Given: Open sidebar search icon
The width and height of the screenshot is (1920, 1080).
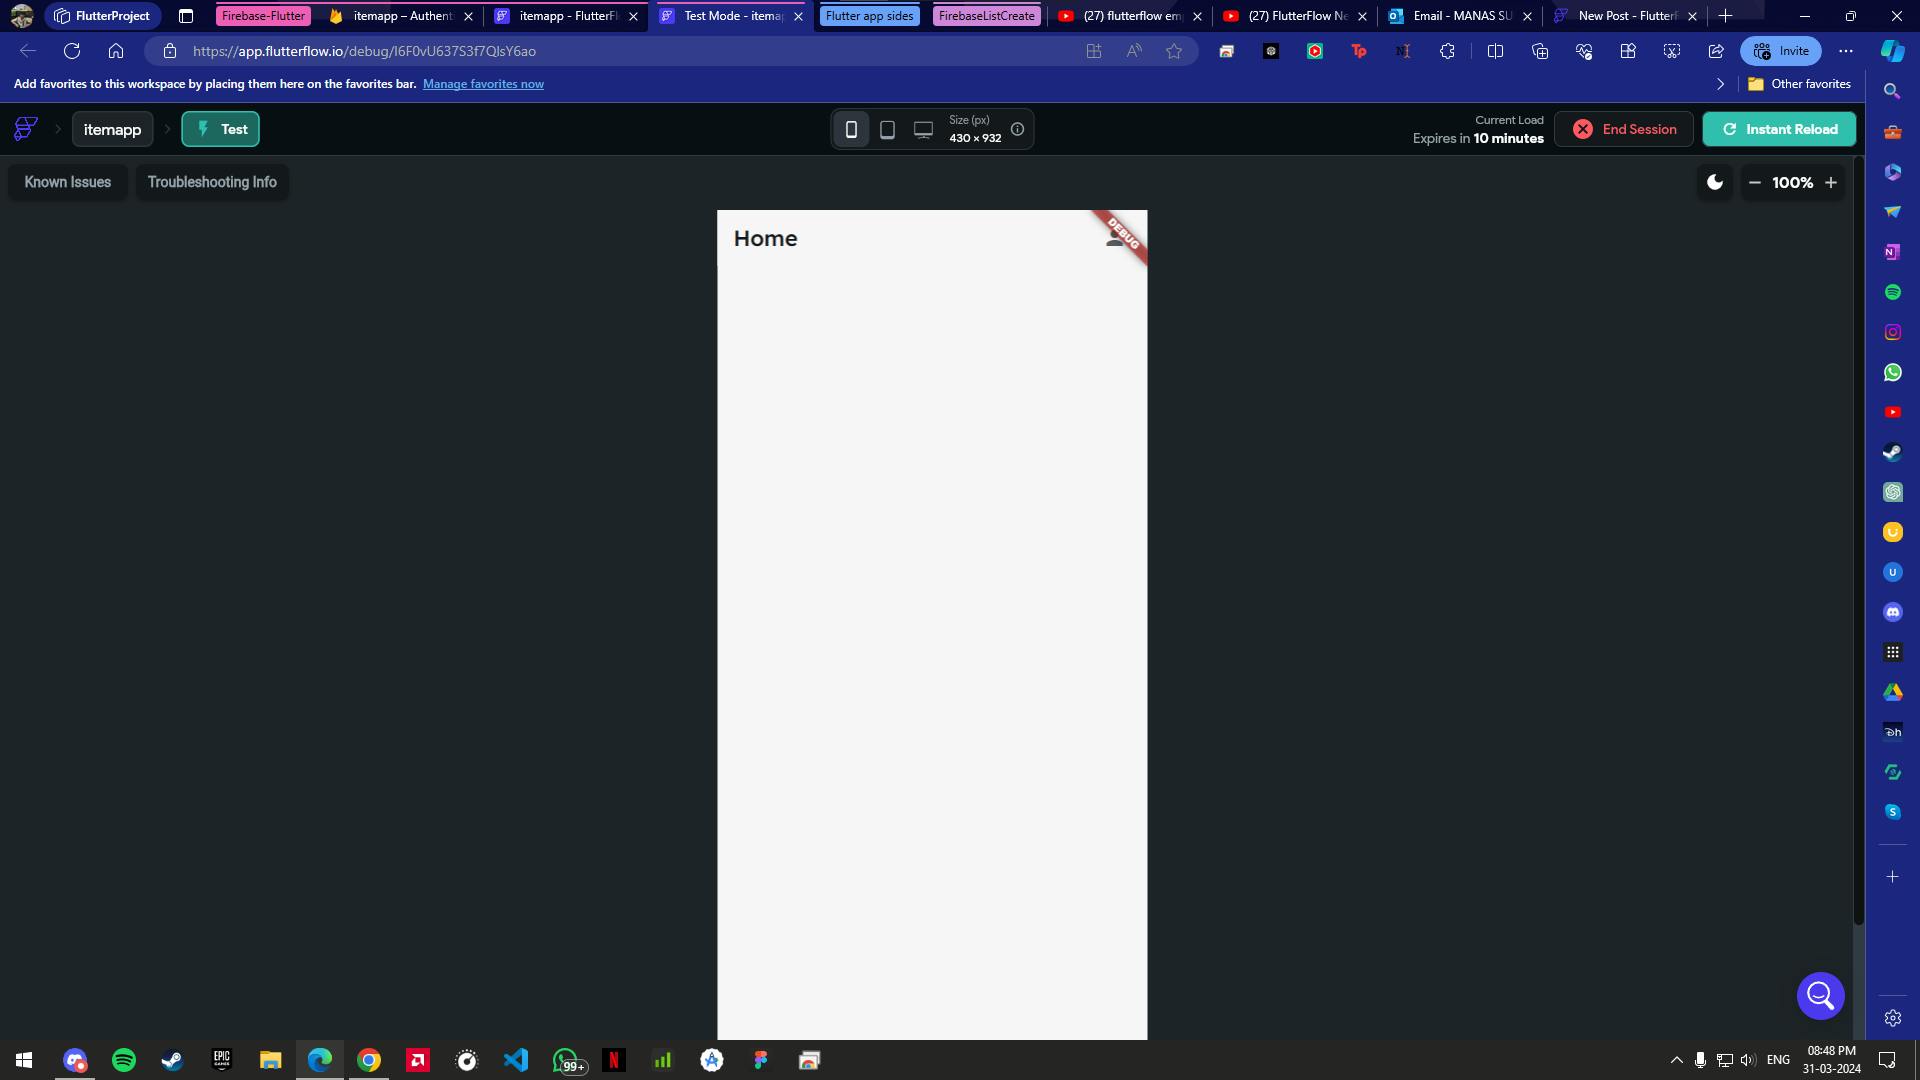Looking at the screenshot, I should point(1892,91).
